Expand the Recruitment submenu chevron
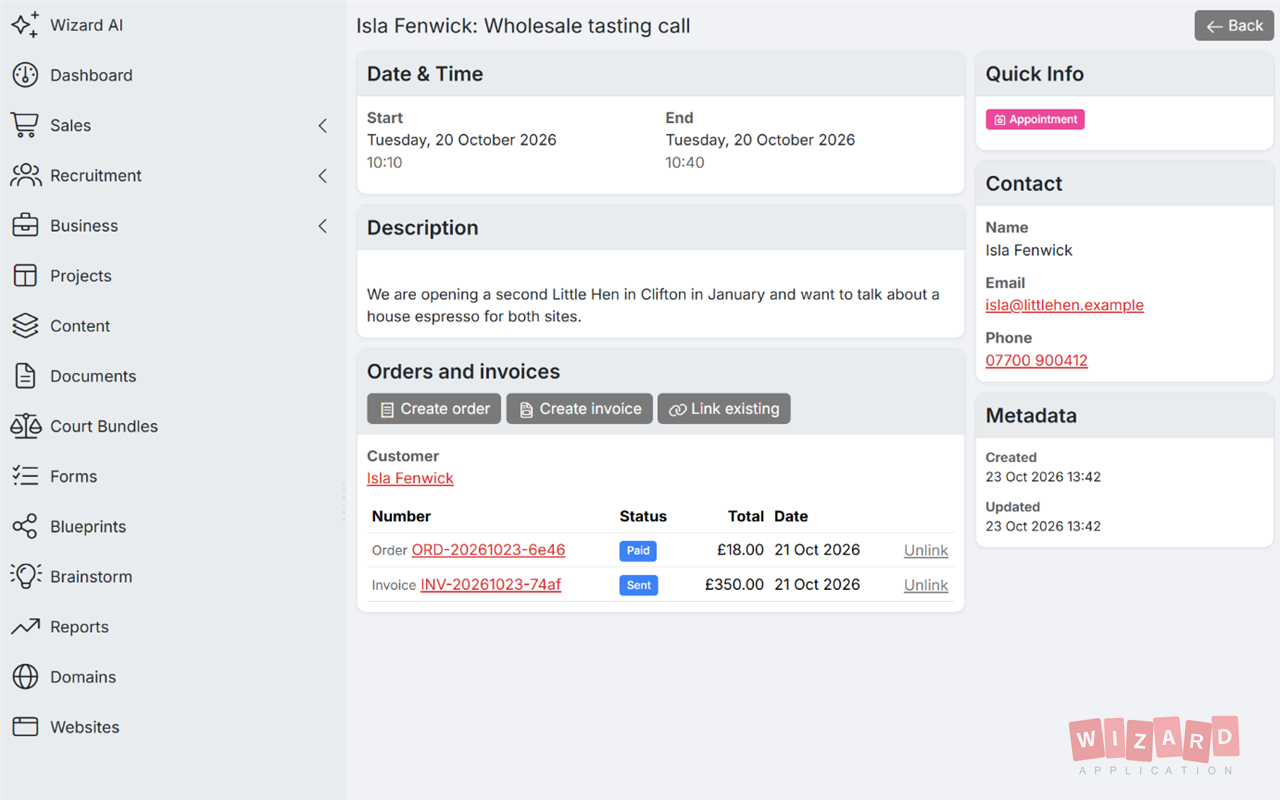This screenshot has height=800, width=1280. pos(322,175)
